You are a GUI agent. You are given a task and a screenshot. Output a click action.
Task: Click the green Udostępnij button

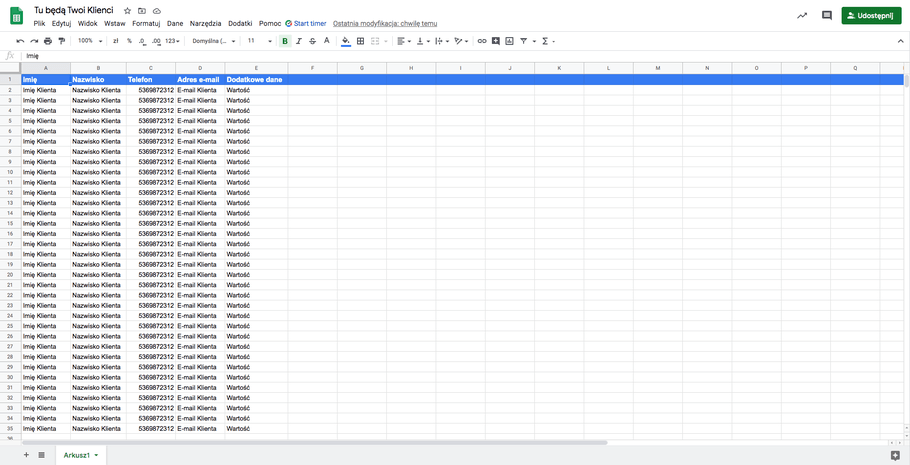pyautogui.click(x=871, y=16)
